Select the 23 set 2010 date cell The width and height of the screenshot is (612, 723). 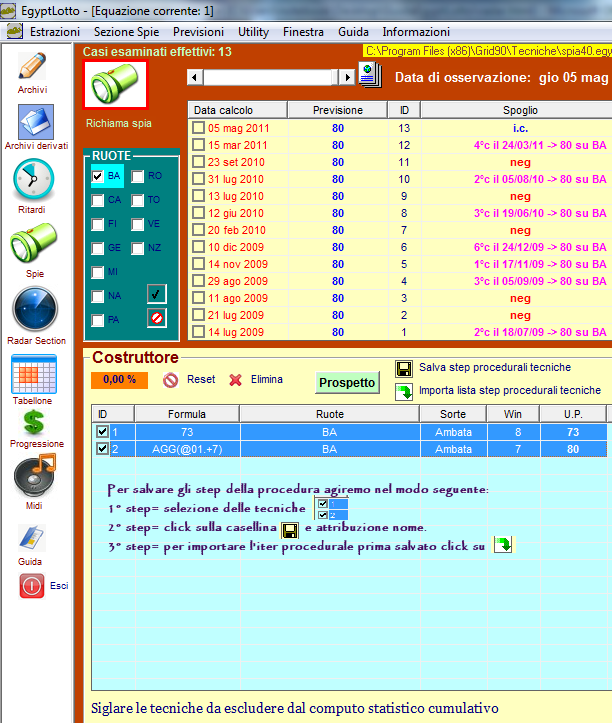point(236,162)
